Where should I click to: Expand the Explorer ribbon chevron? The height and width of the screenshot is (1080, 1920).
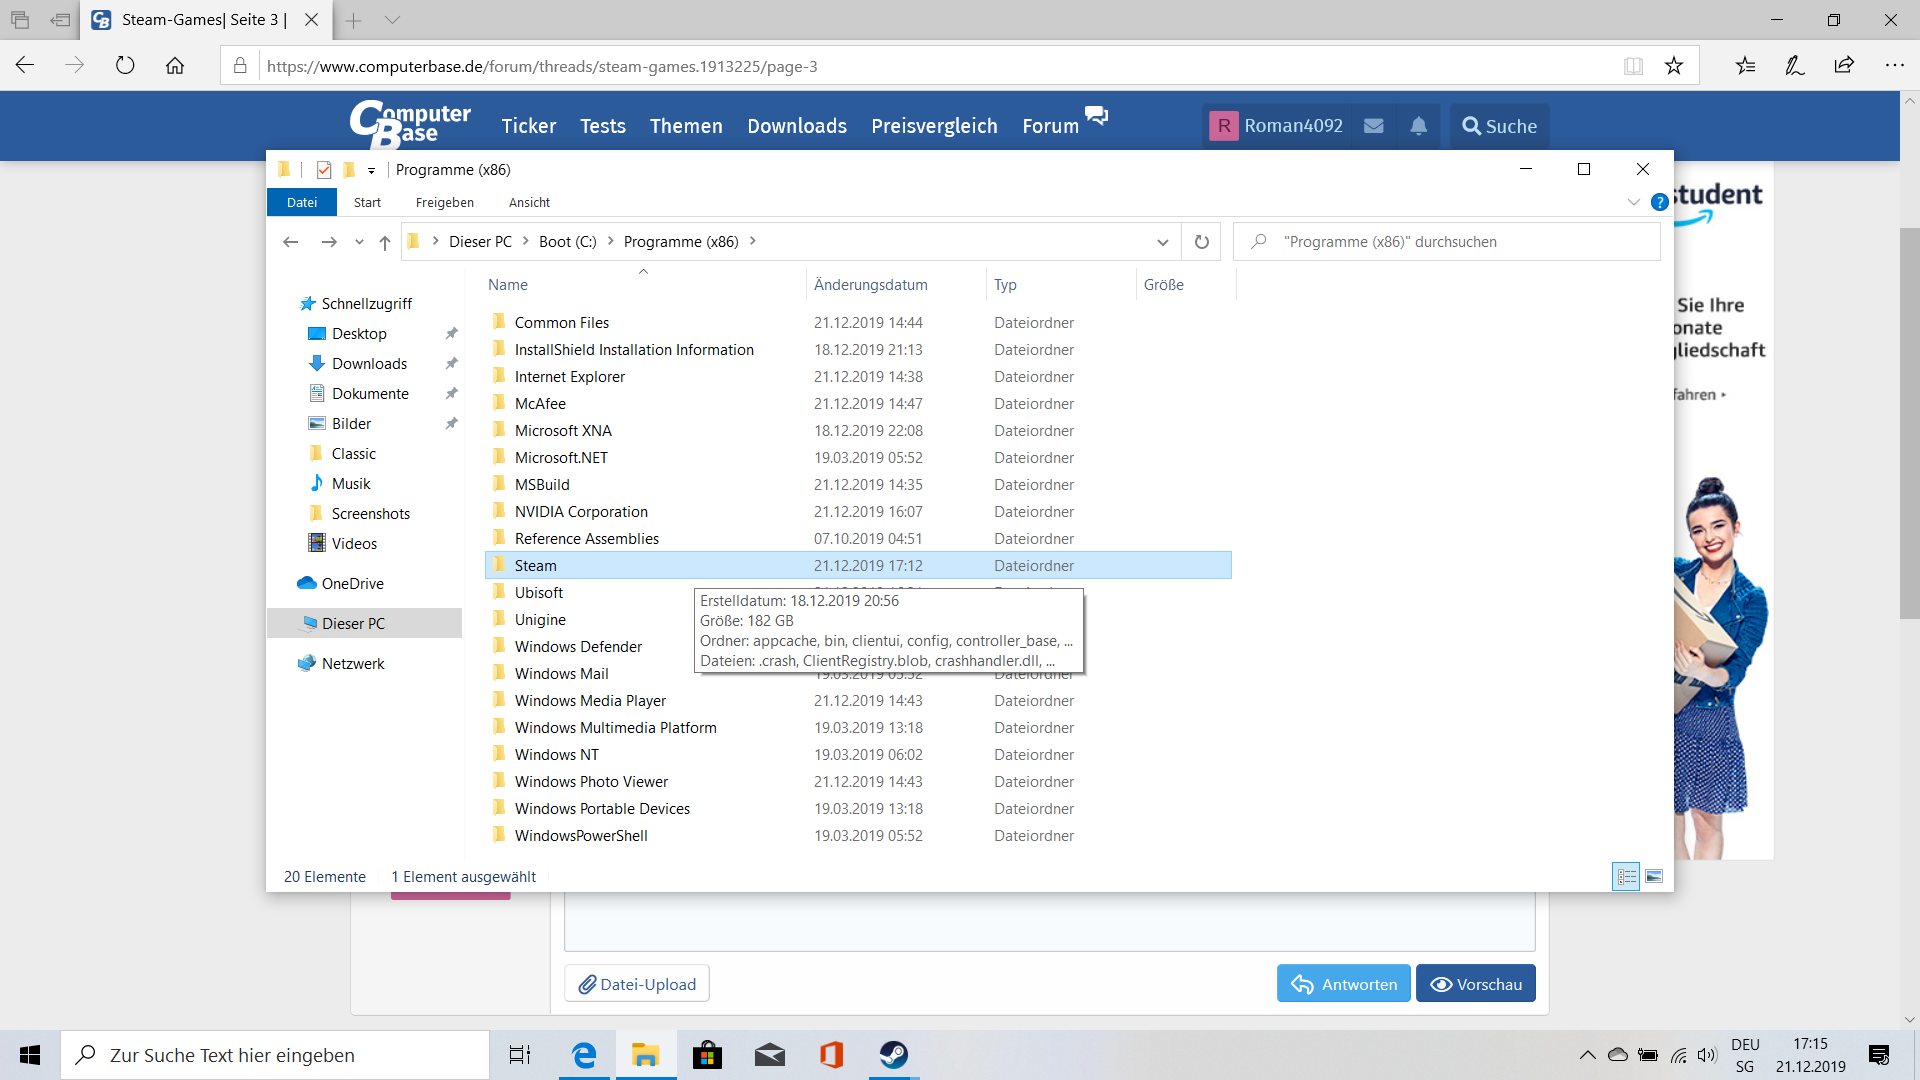[x=1633, y=202]
